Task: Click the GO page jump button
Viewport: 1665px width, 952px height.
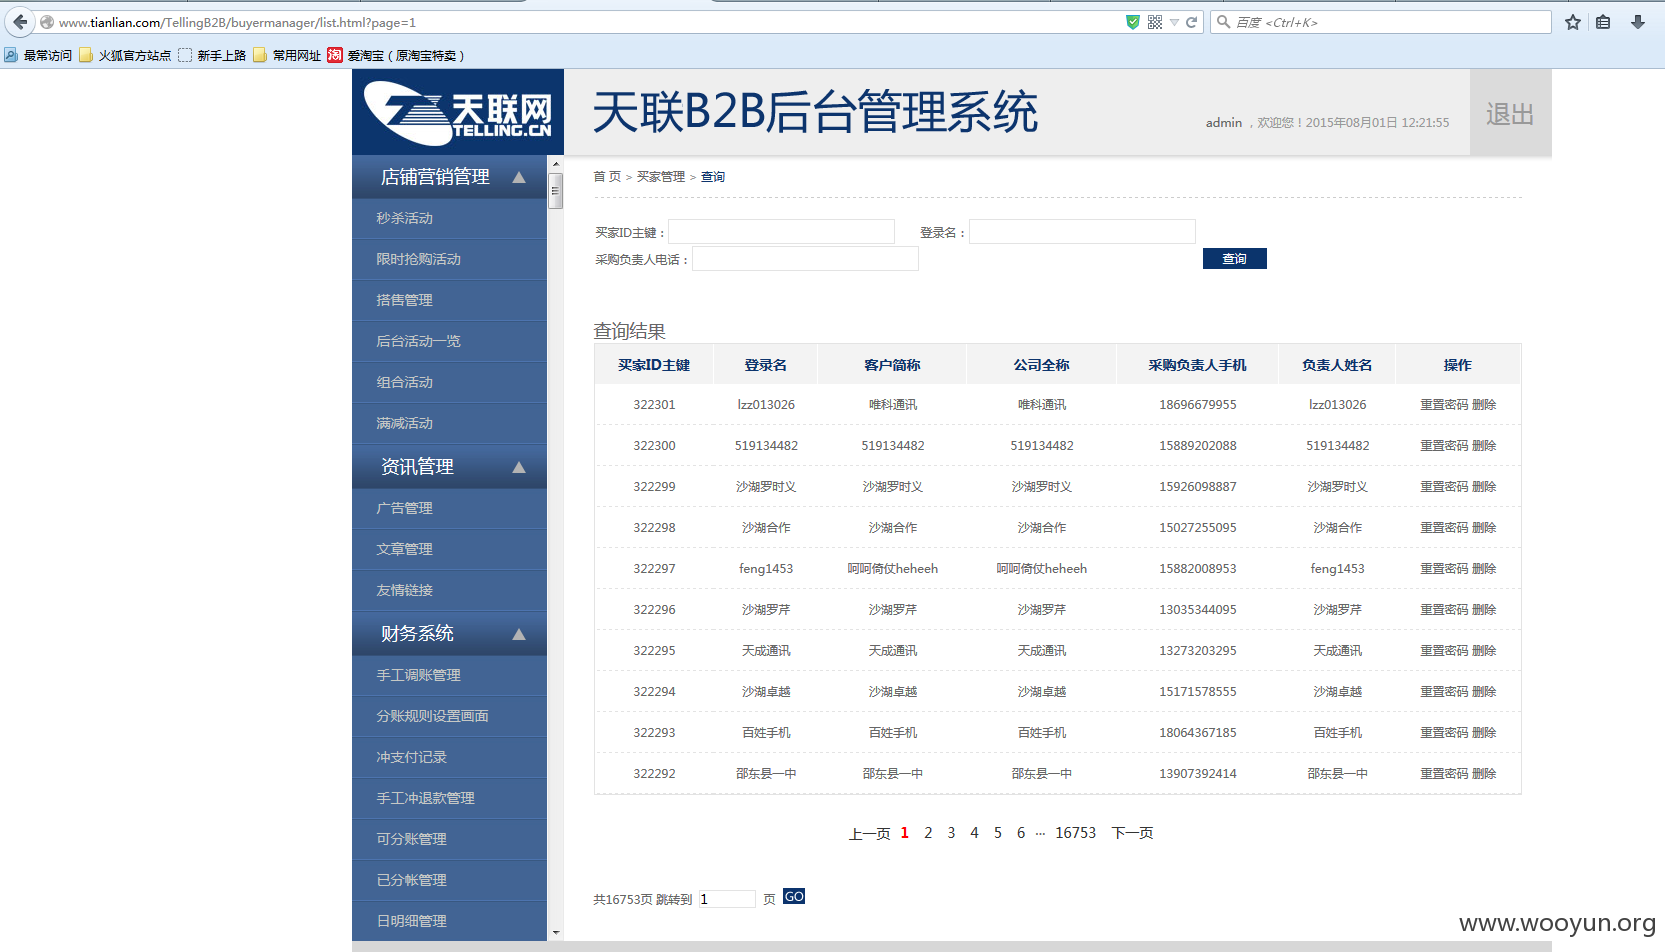Action: [794, 897]
